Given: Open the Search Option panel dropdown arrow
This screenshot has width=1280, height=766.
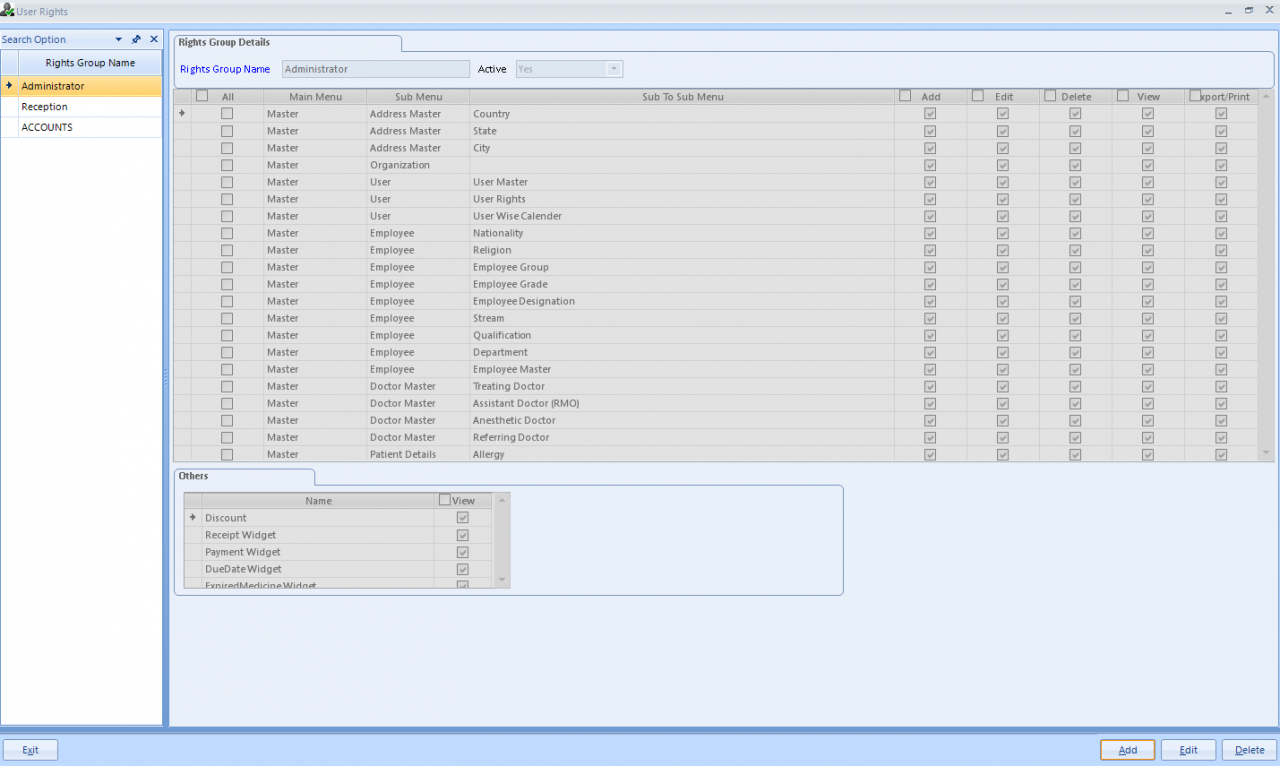Looking at the screenshot, I should point(120,39).
